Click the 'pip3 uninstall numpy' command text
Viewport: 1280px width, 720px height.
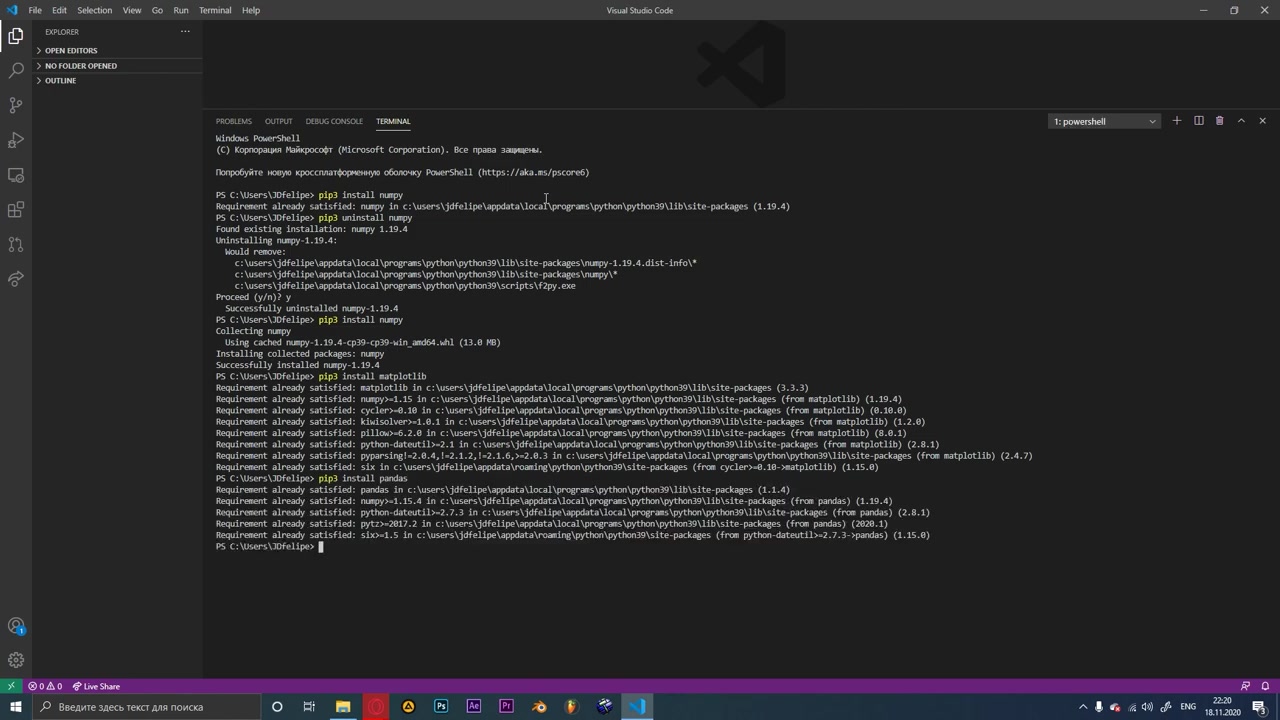pyautogui.click(x=365, y=217)
